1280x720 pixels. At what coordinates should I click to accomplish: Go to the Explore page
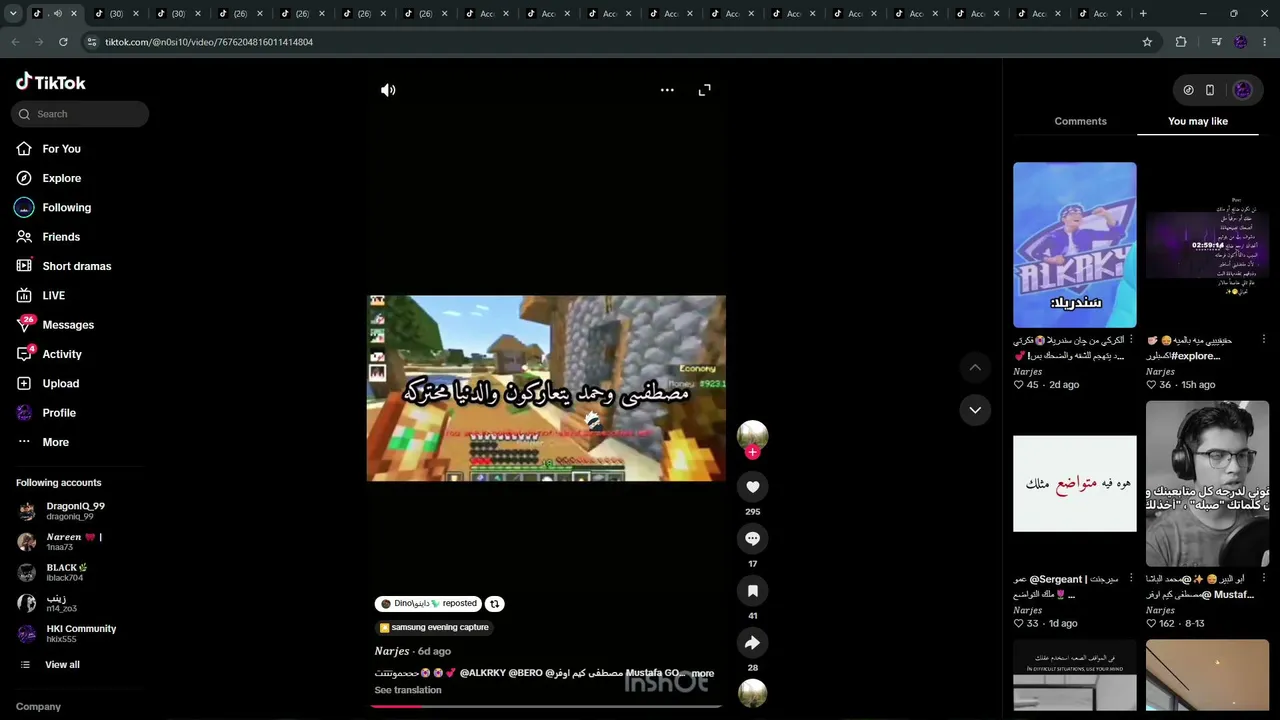tap(61, 178)
